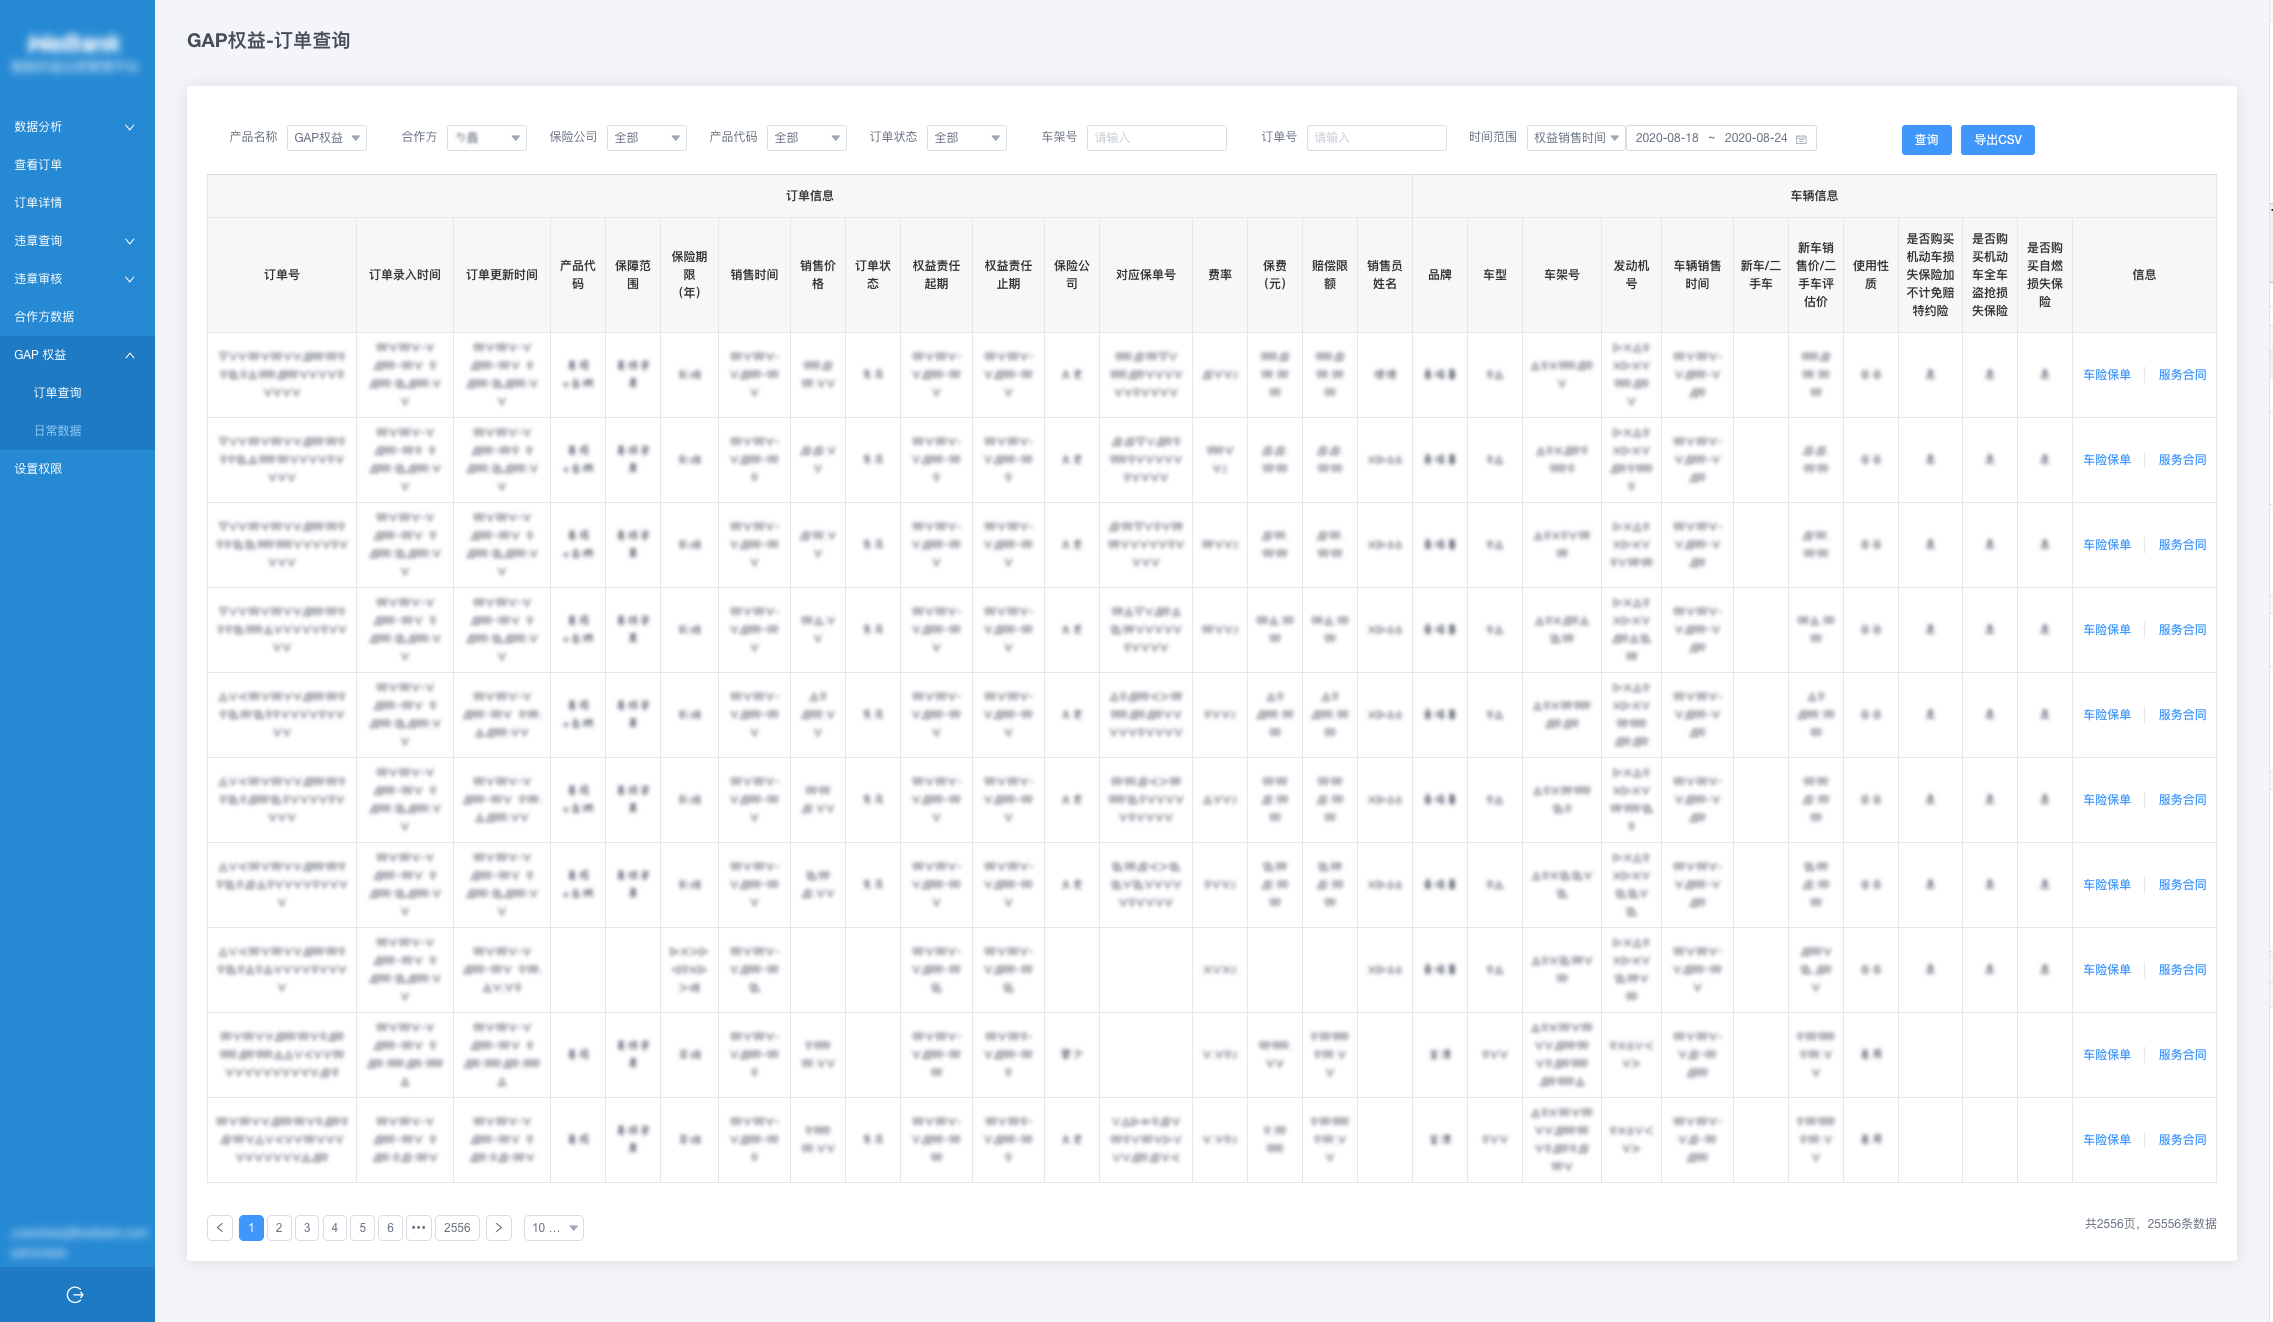Image resolution: width=2273 pixels, height=1322 pixels.
Task: Click the 车架号 input field
Action: point(1156,138)
